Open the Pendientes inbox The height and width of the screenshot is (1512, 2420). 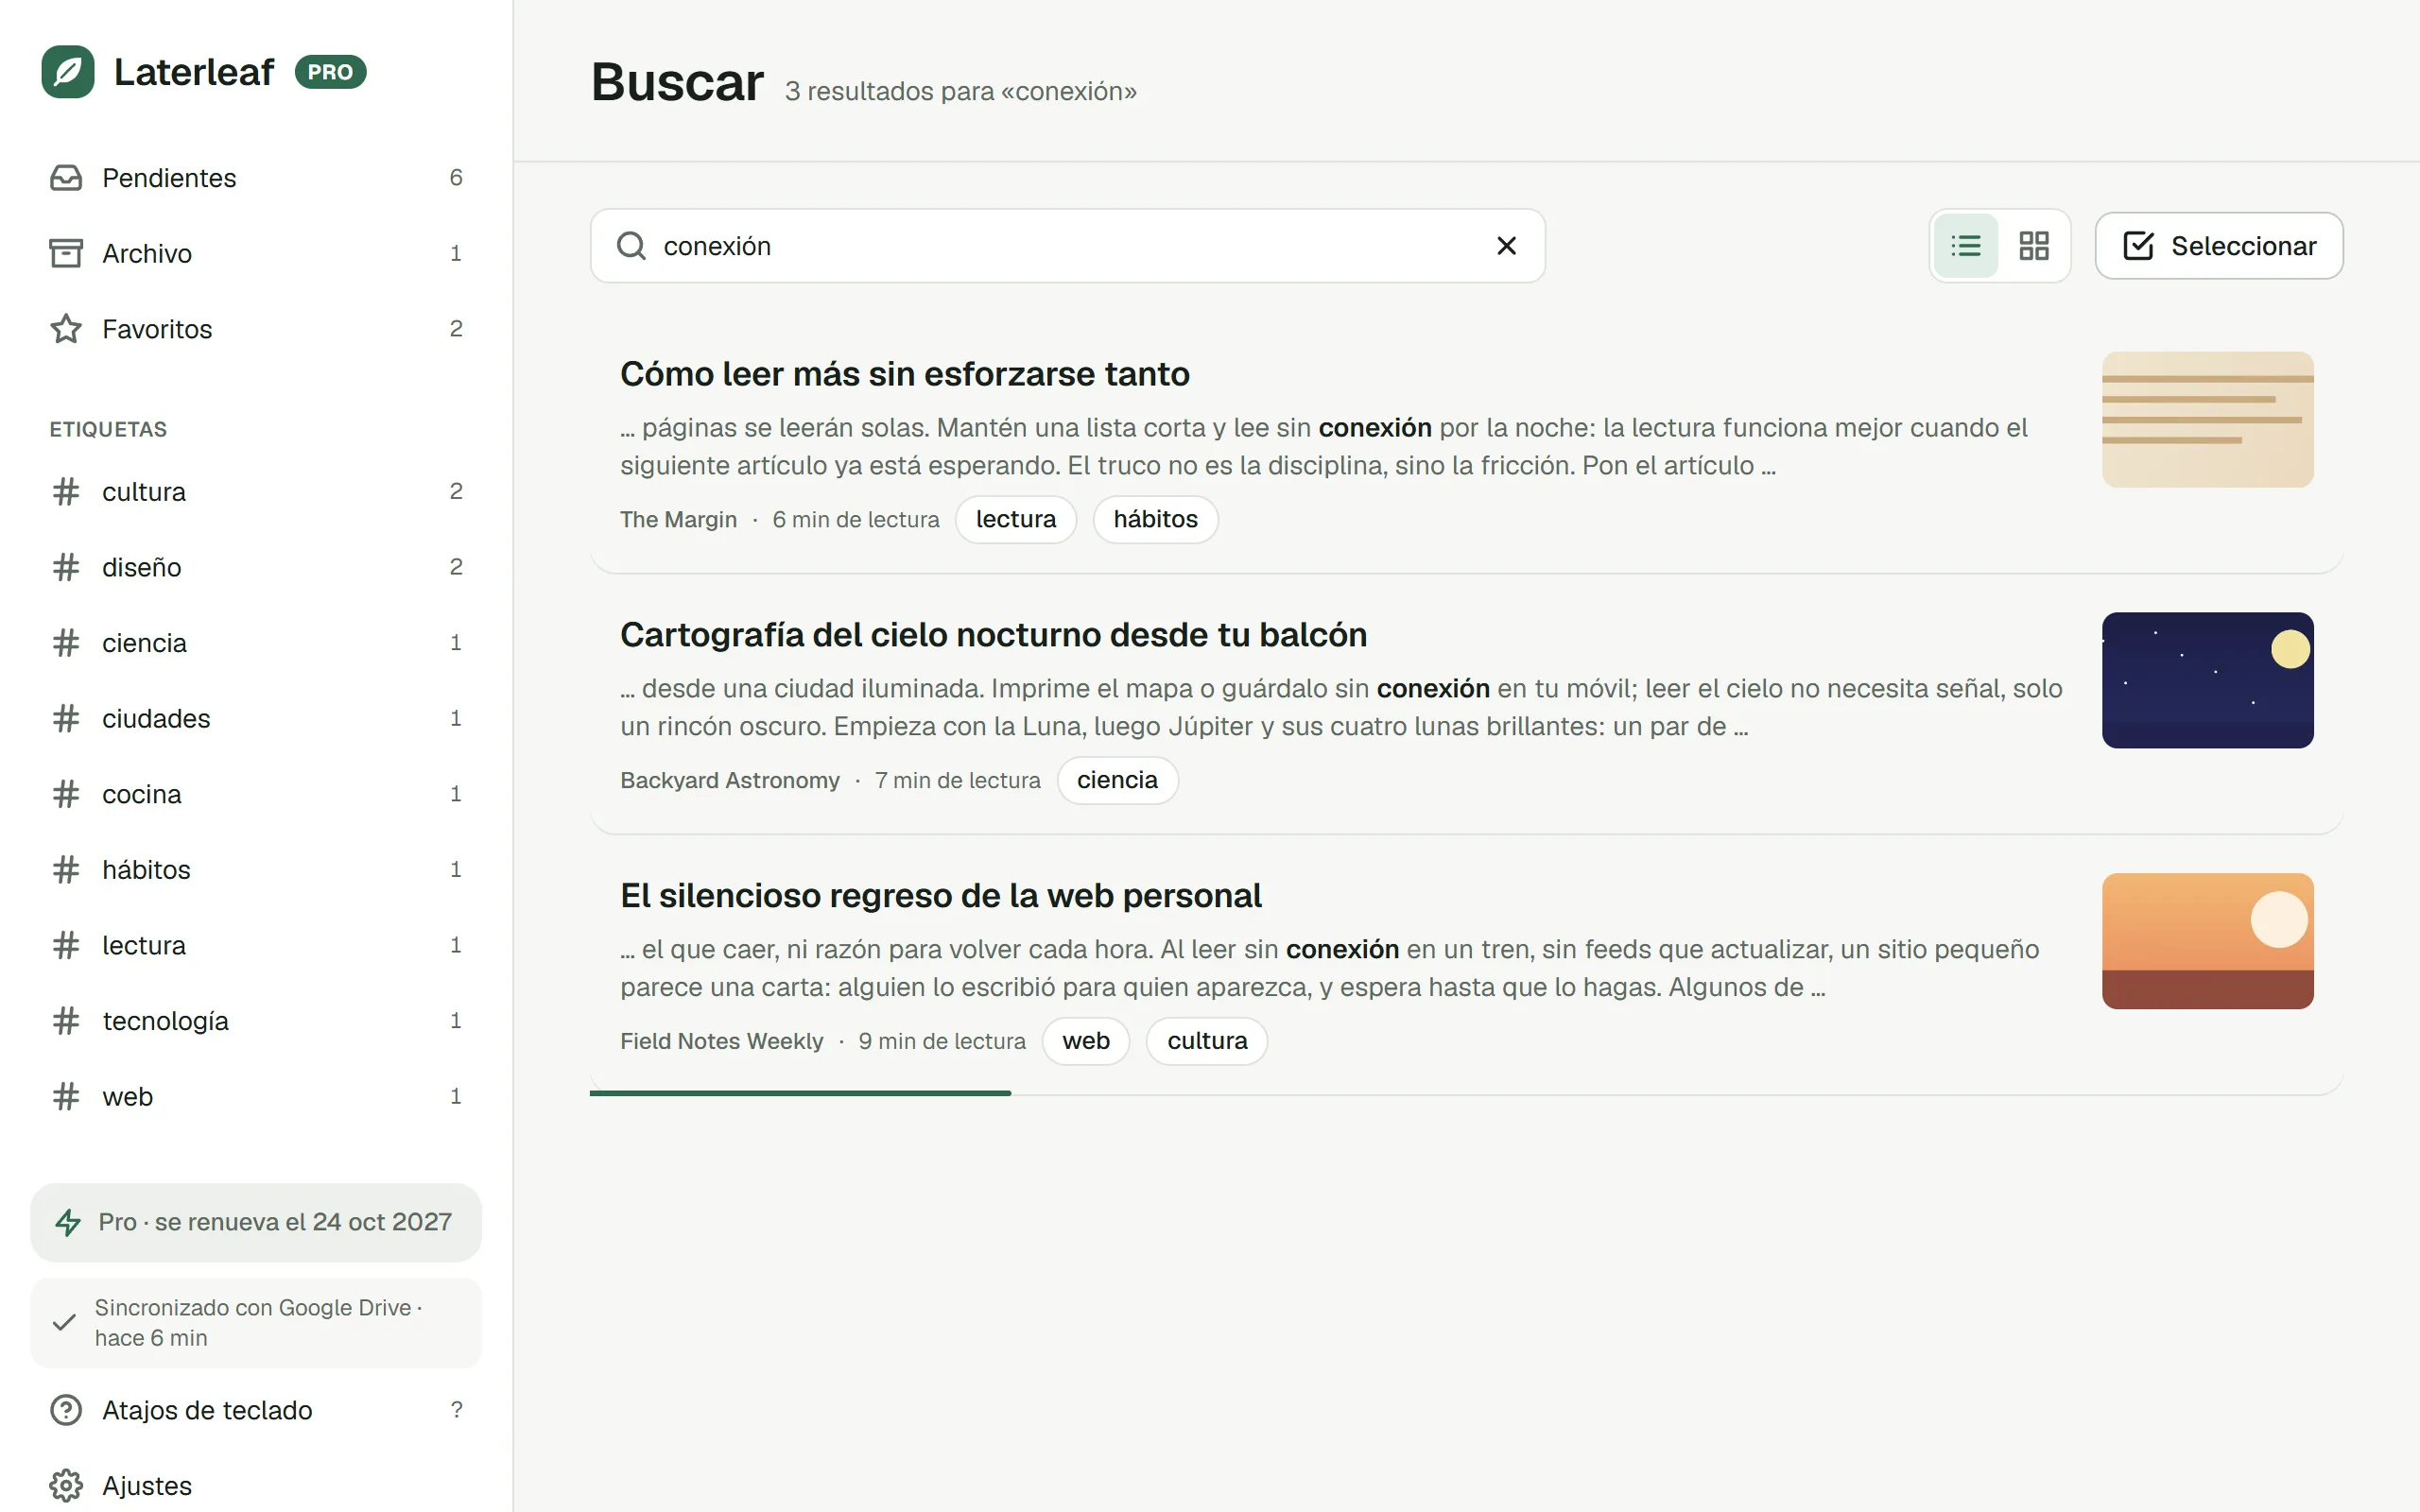[256, 178]
